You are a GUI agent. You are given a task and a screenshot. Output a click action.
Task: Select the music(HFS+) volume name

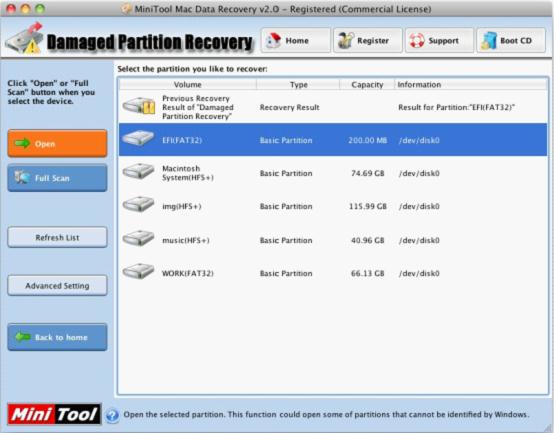coord(186,241)
